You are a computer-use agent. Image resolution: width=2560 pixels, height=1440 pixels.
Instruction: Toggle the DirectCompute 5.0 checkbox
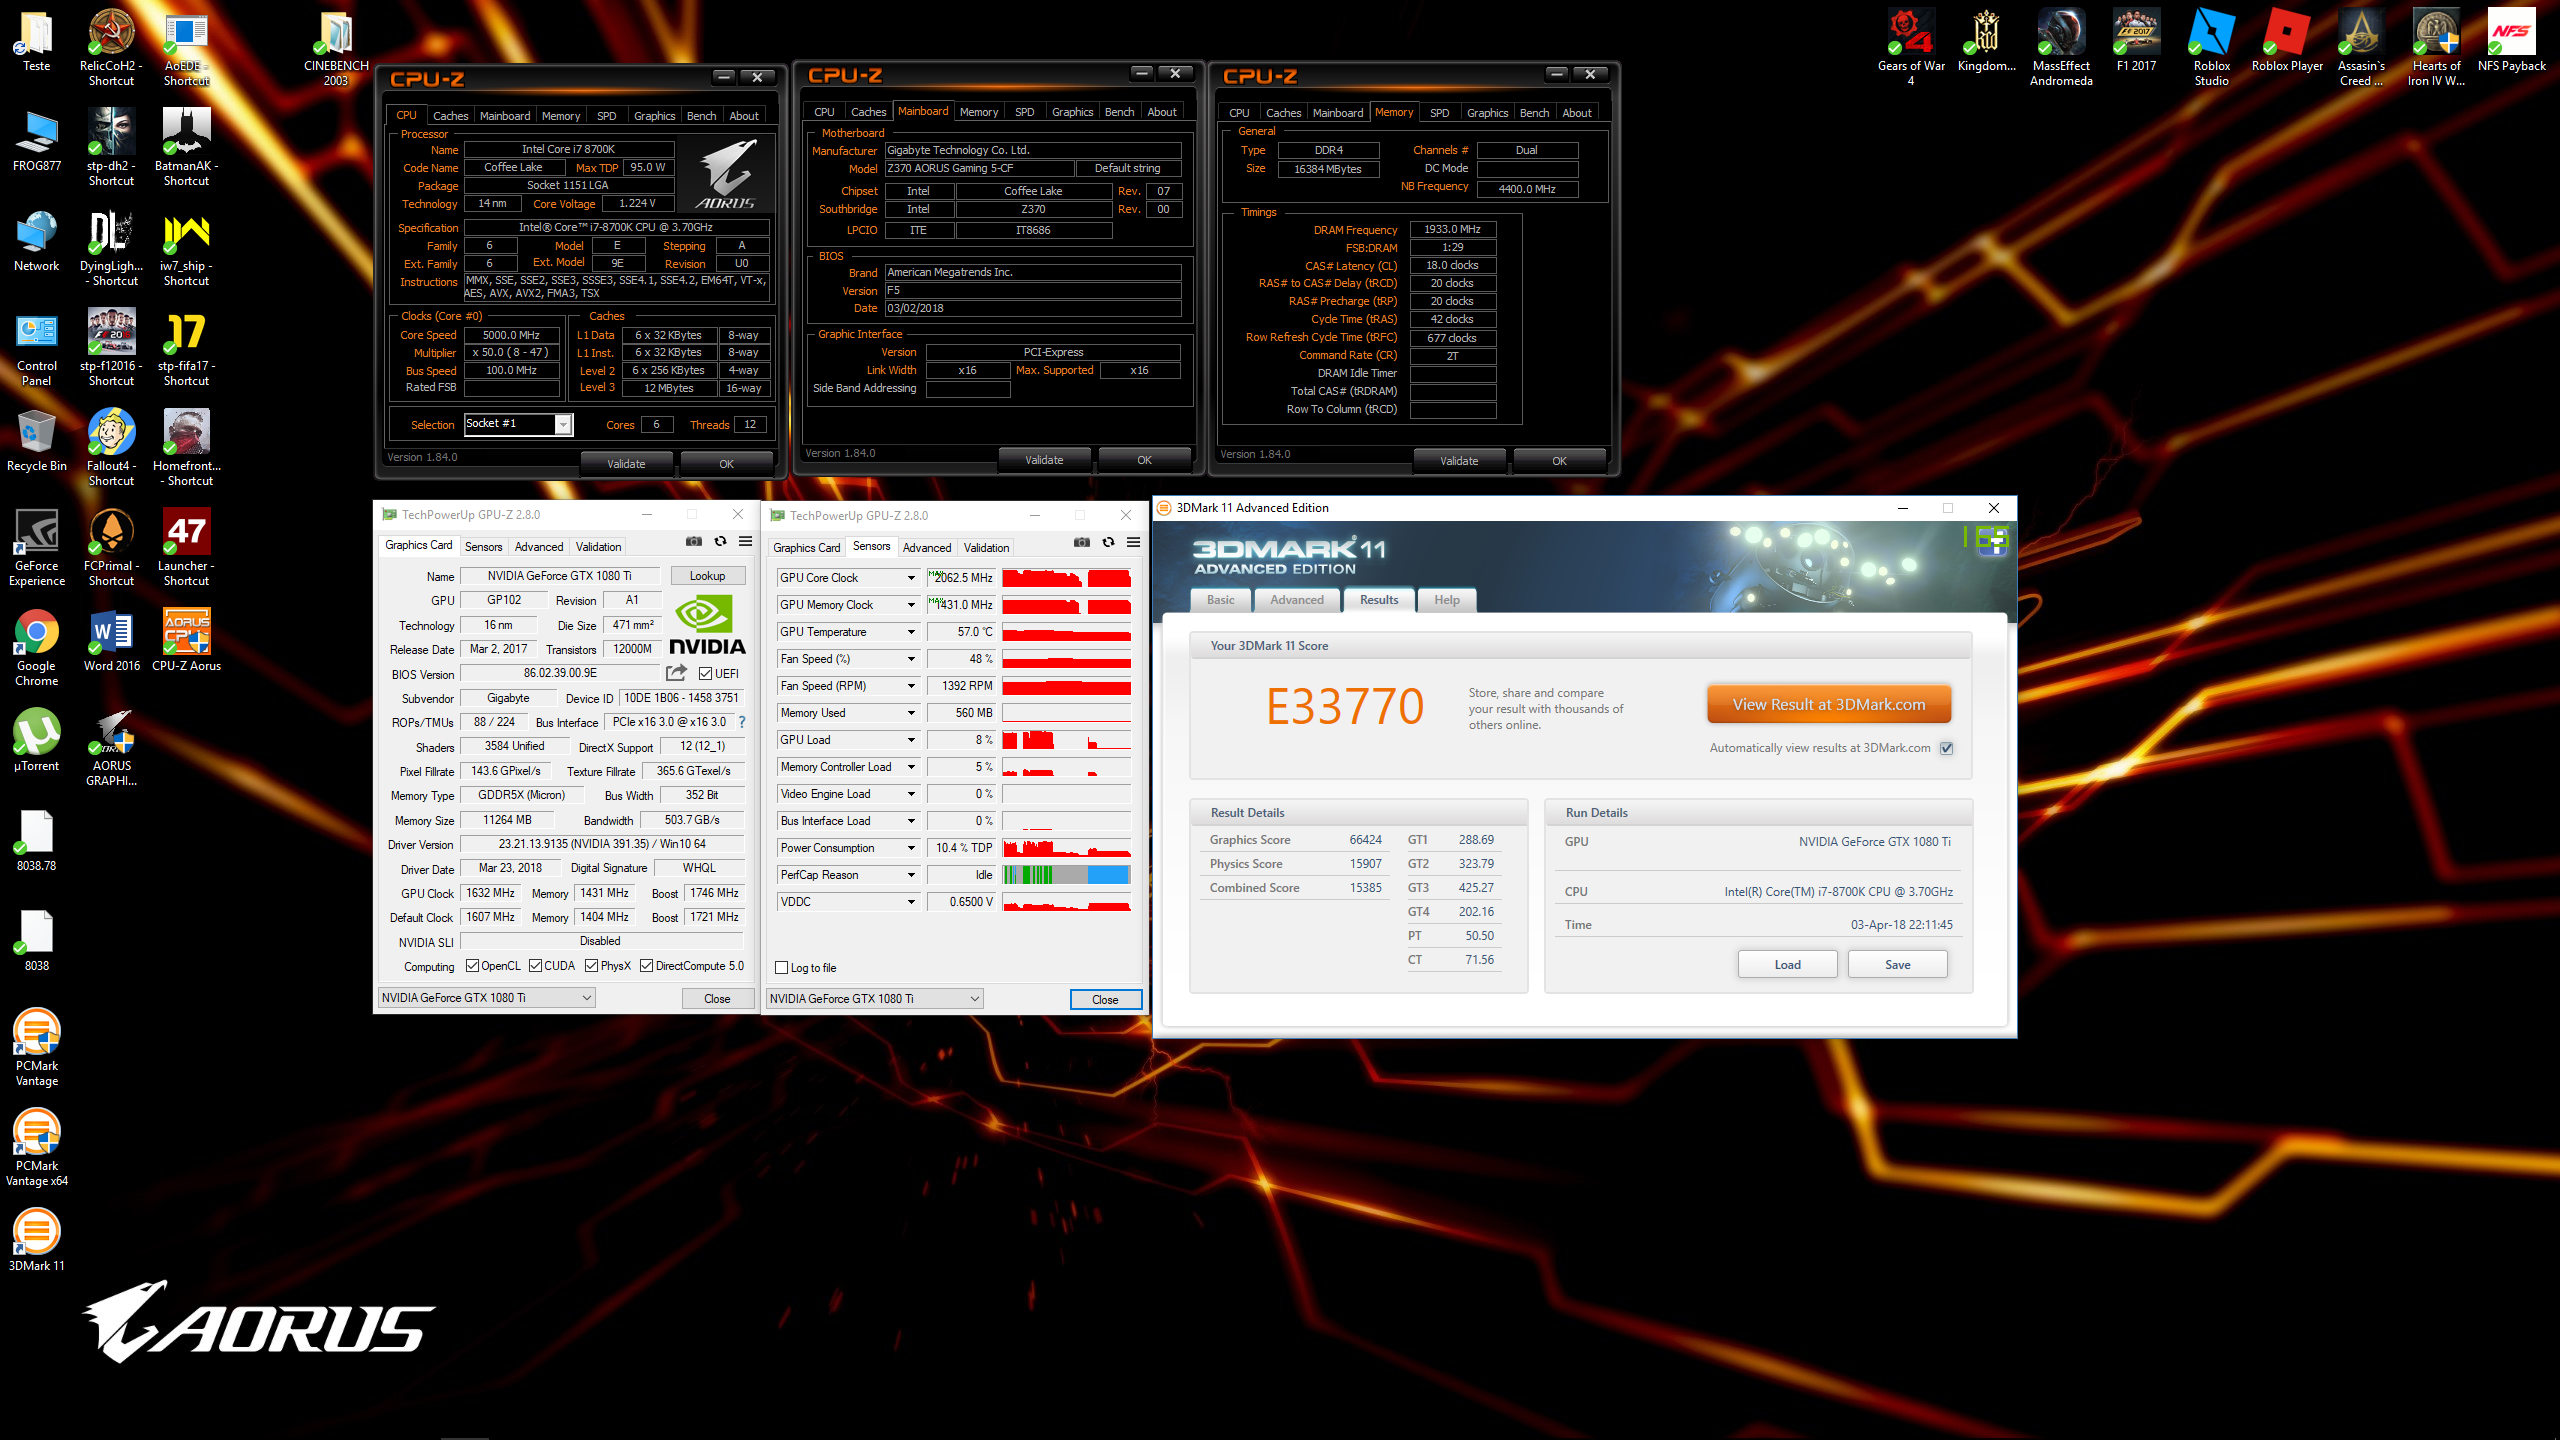pos(647,966)
